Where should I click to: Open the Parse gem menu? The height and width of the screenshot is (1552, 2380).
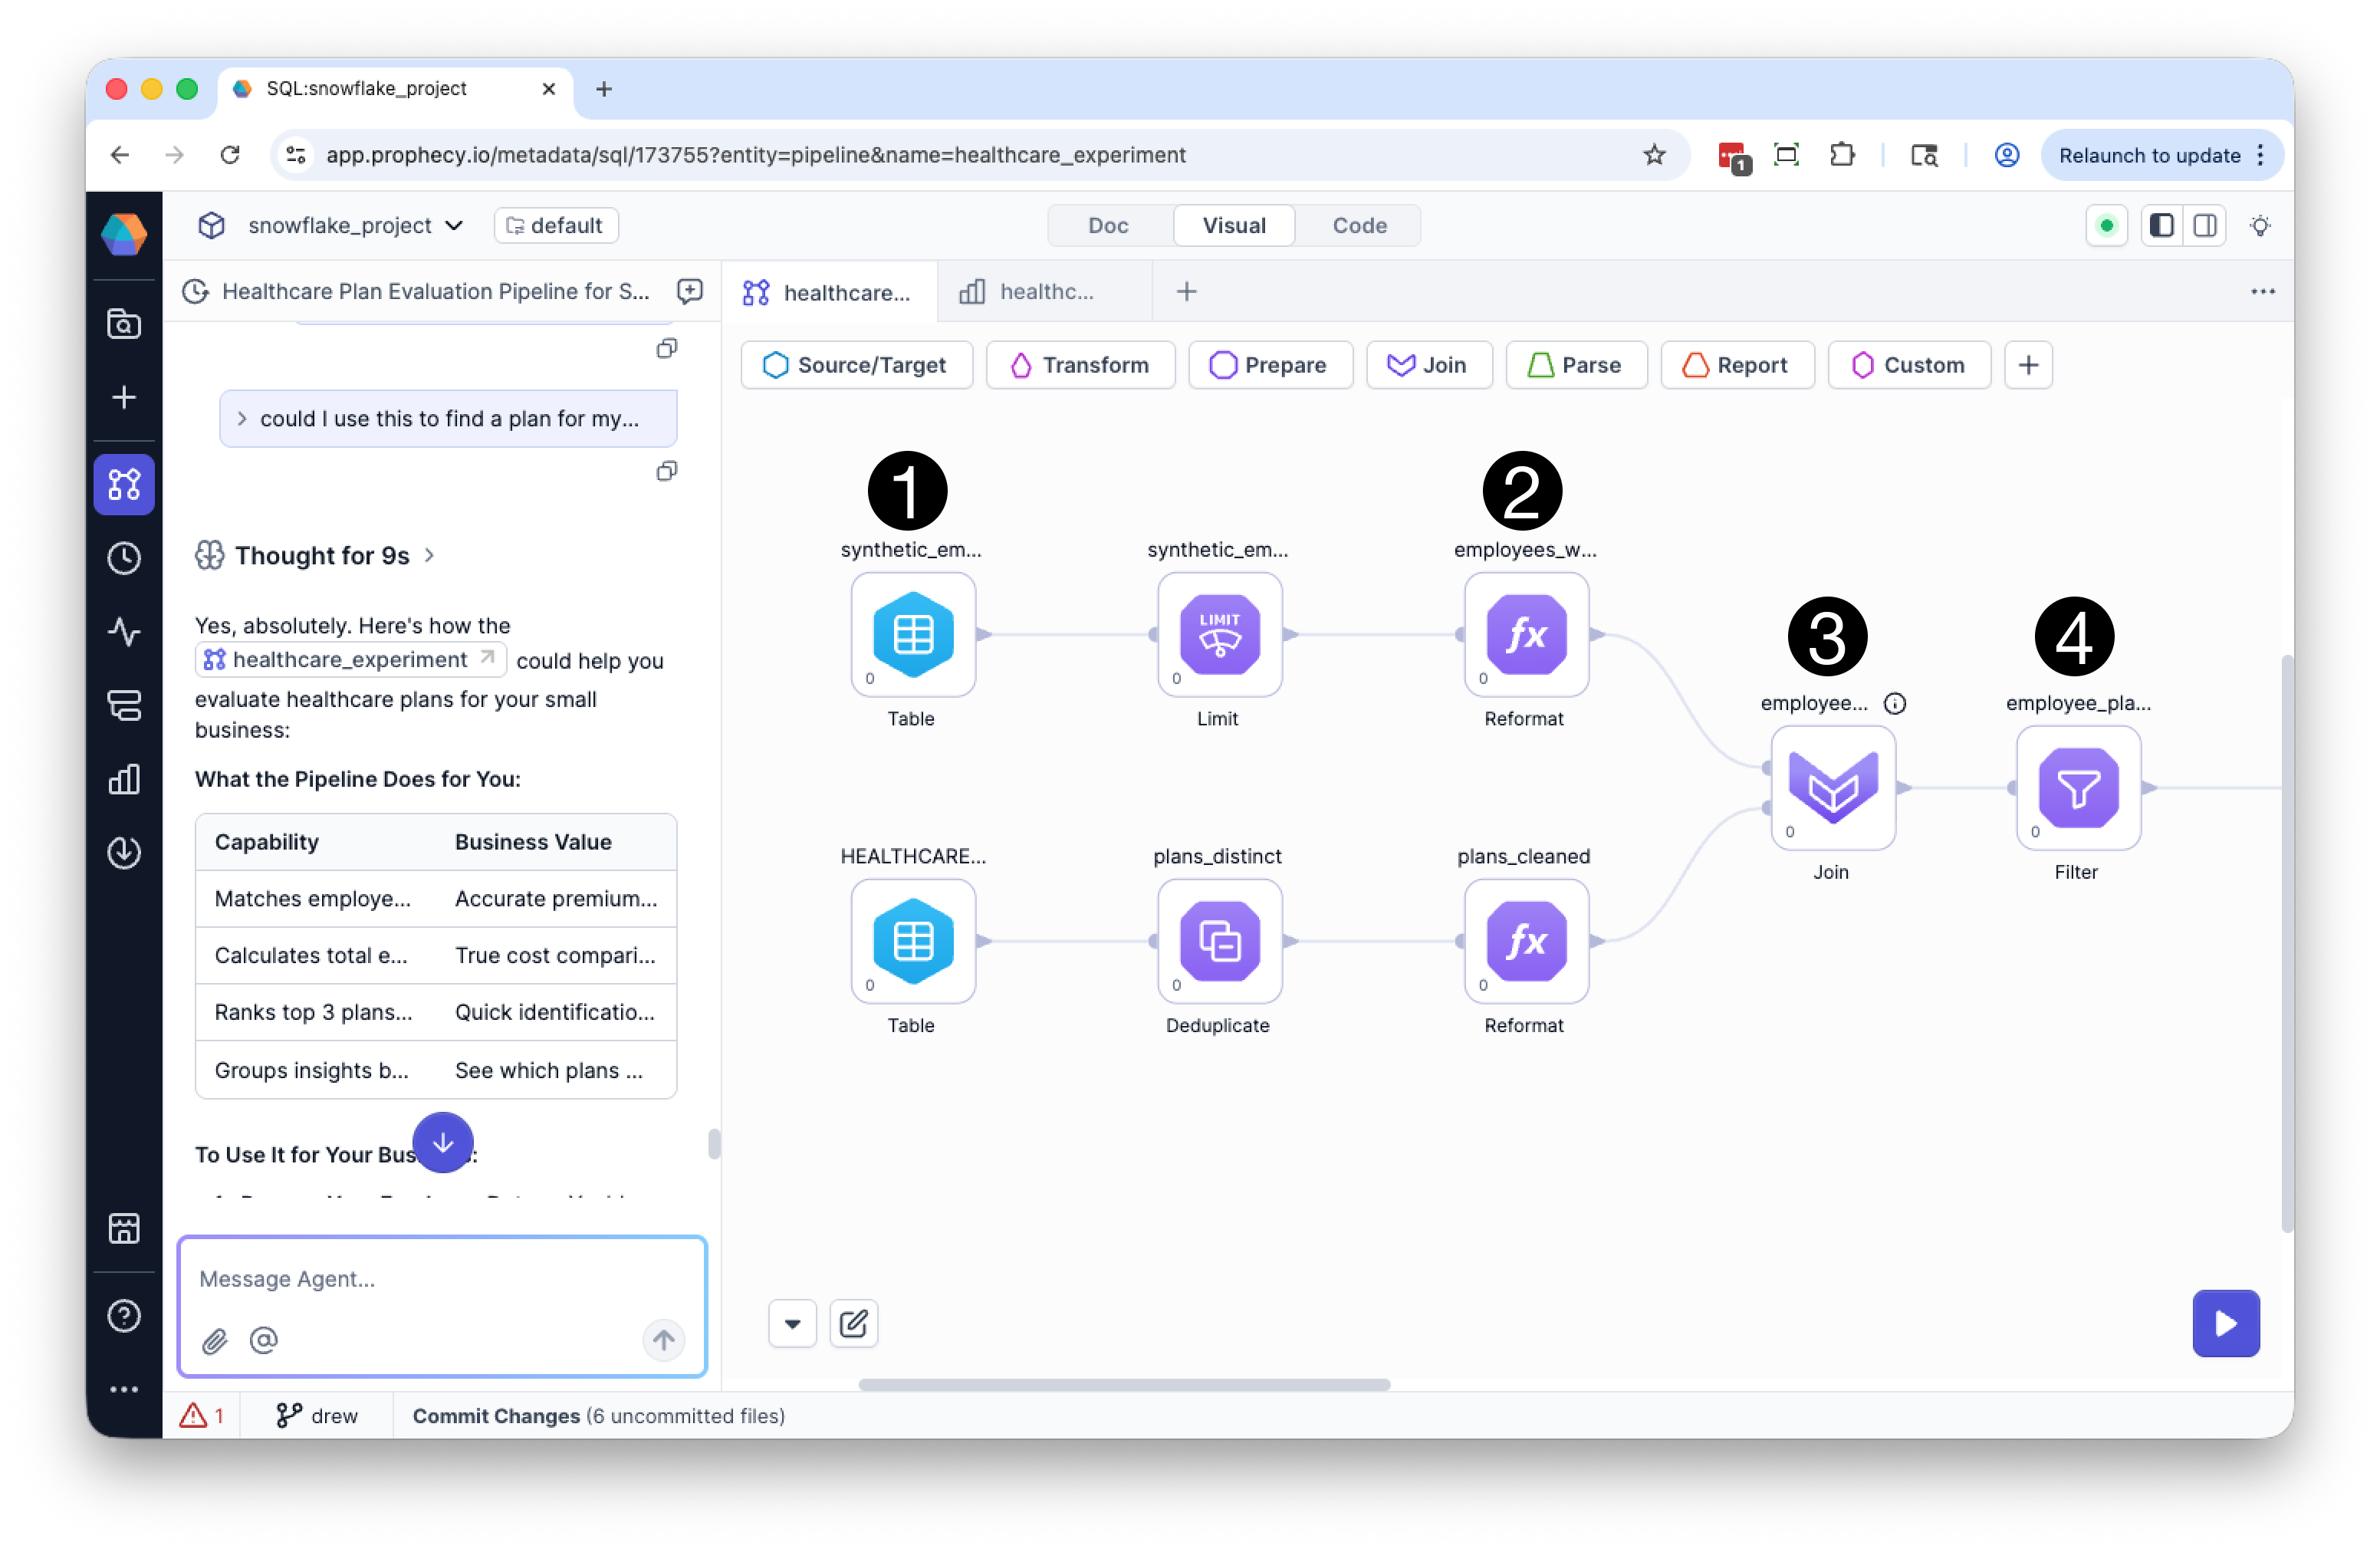point(1576,365)
